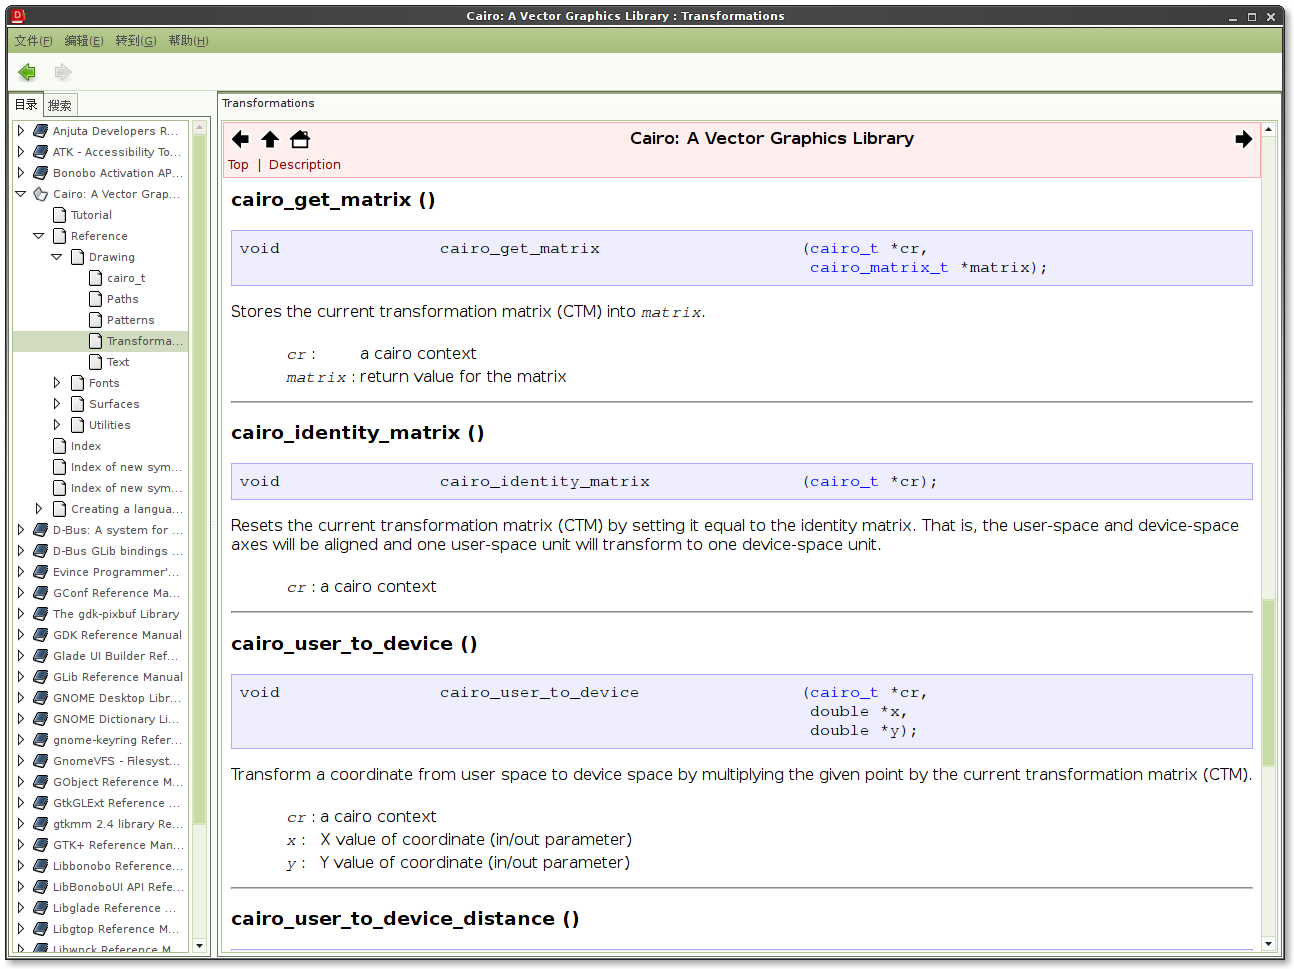Viewport: 1294px width, 969px height.
Task: Click the book icon beside Bonobo Activation API
Action: 40,173
